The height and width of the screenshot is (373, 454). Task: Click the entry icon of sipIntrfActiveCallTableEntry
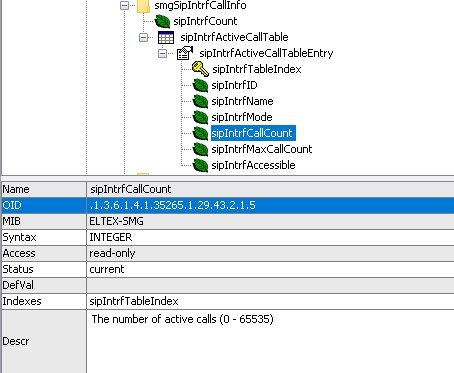(x=185, y=53)
